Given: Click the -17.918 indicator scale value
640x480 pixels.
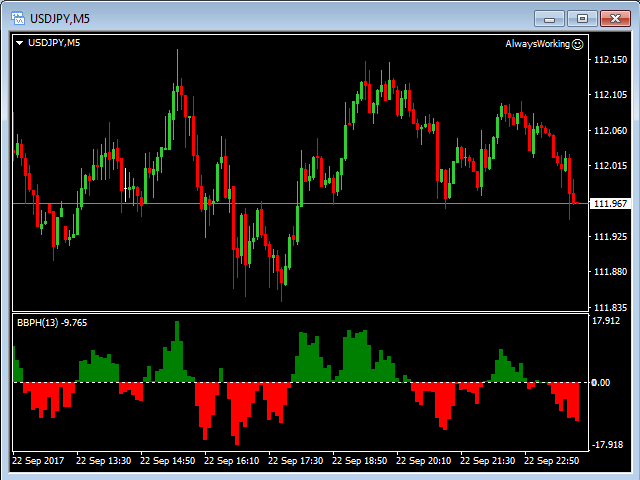Looking at the screenshot, I should point(607,445).
